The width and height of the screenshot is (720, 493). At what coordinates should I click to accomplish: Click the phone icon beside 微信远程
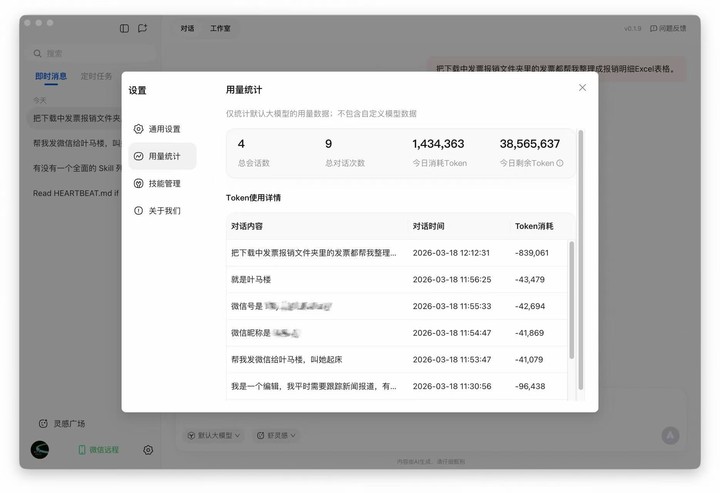pos(82,450)
